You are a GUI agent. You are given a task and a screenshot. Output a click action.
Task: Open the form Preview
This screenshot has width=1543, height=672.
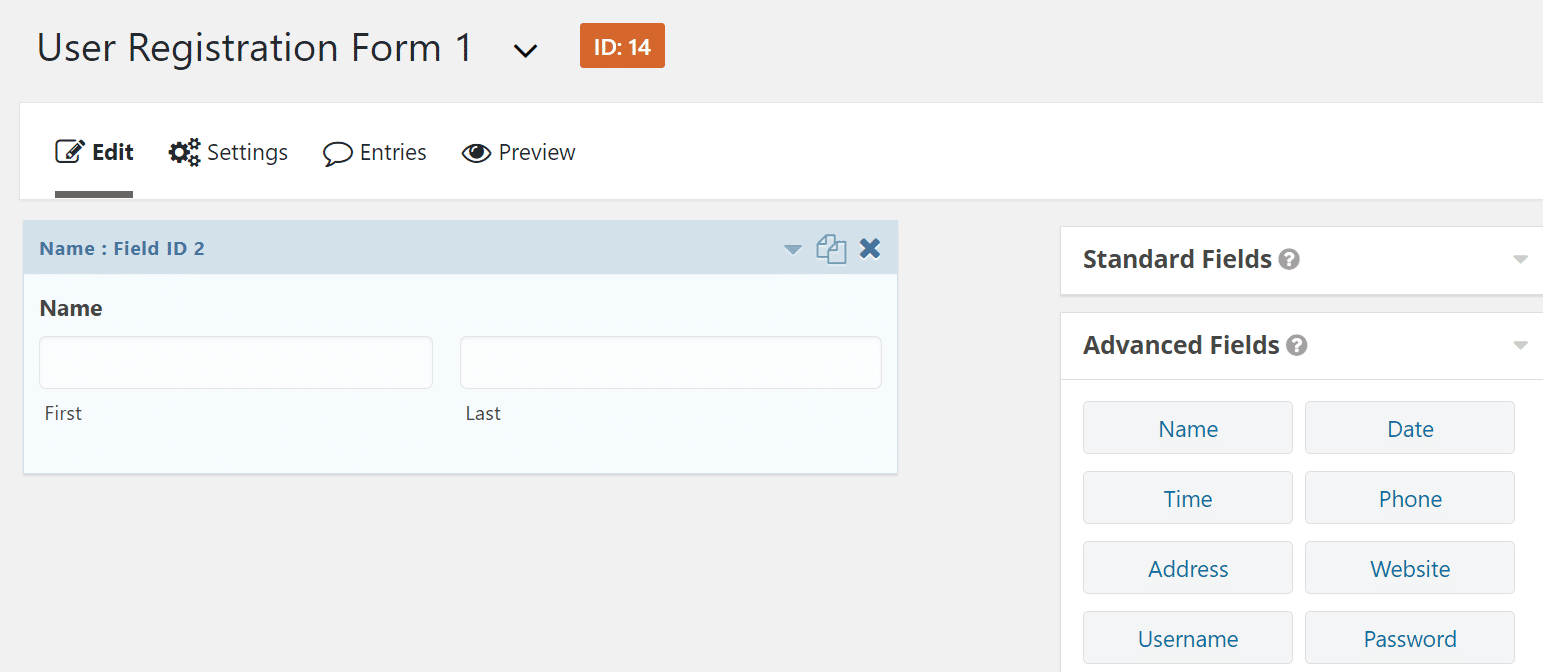[x=518, y=153]
